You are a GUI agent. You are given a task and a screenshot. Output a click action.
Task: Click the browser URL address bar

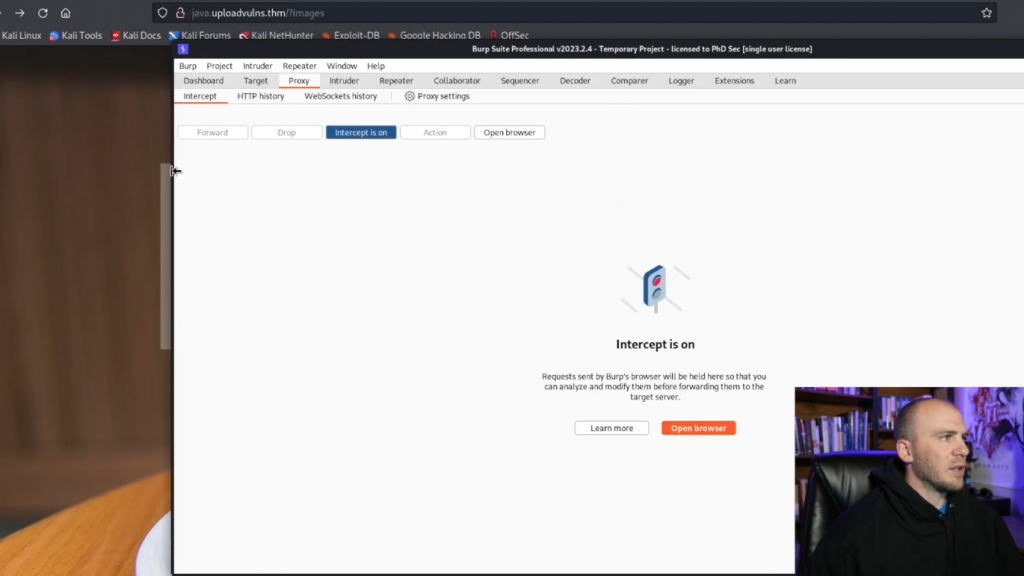click(575, 13)
